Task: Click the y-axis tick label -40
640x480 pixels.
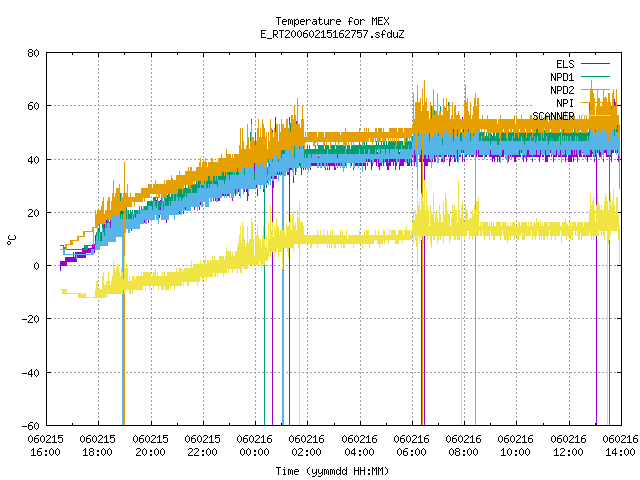Action: tap(31, 373)
